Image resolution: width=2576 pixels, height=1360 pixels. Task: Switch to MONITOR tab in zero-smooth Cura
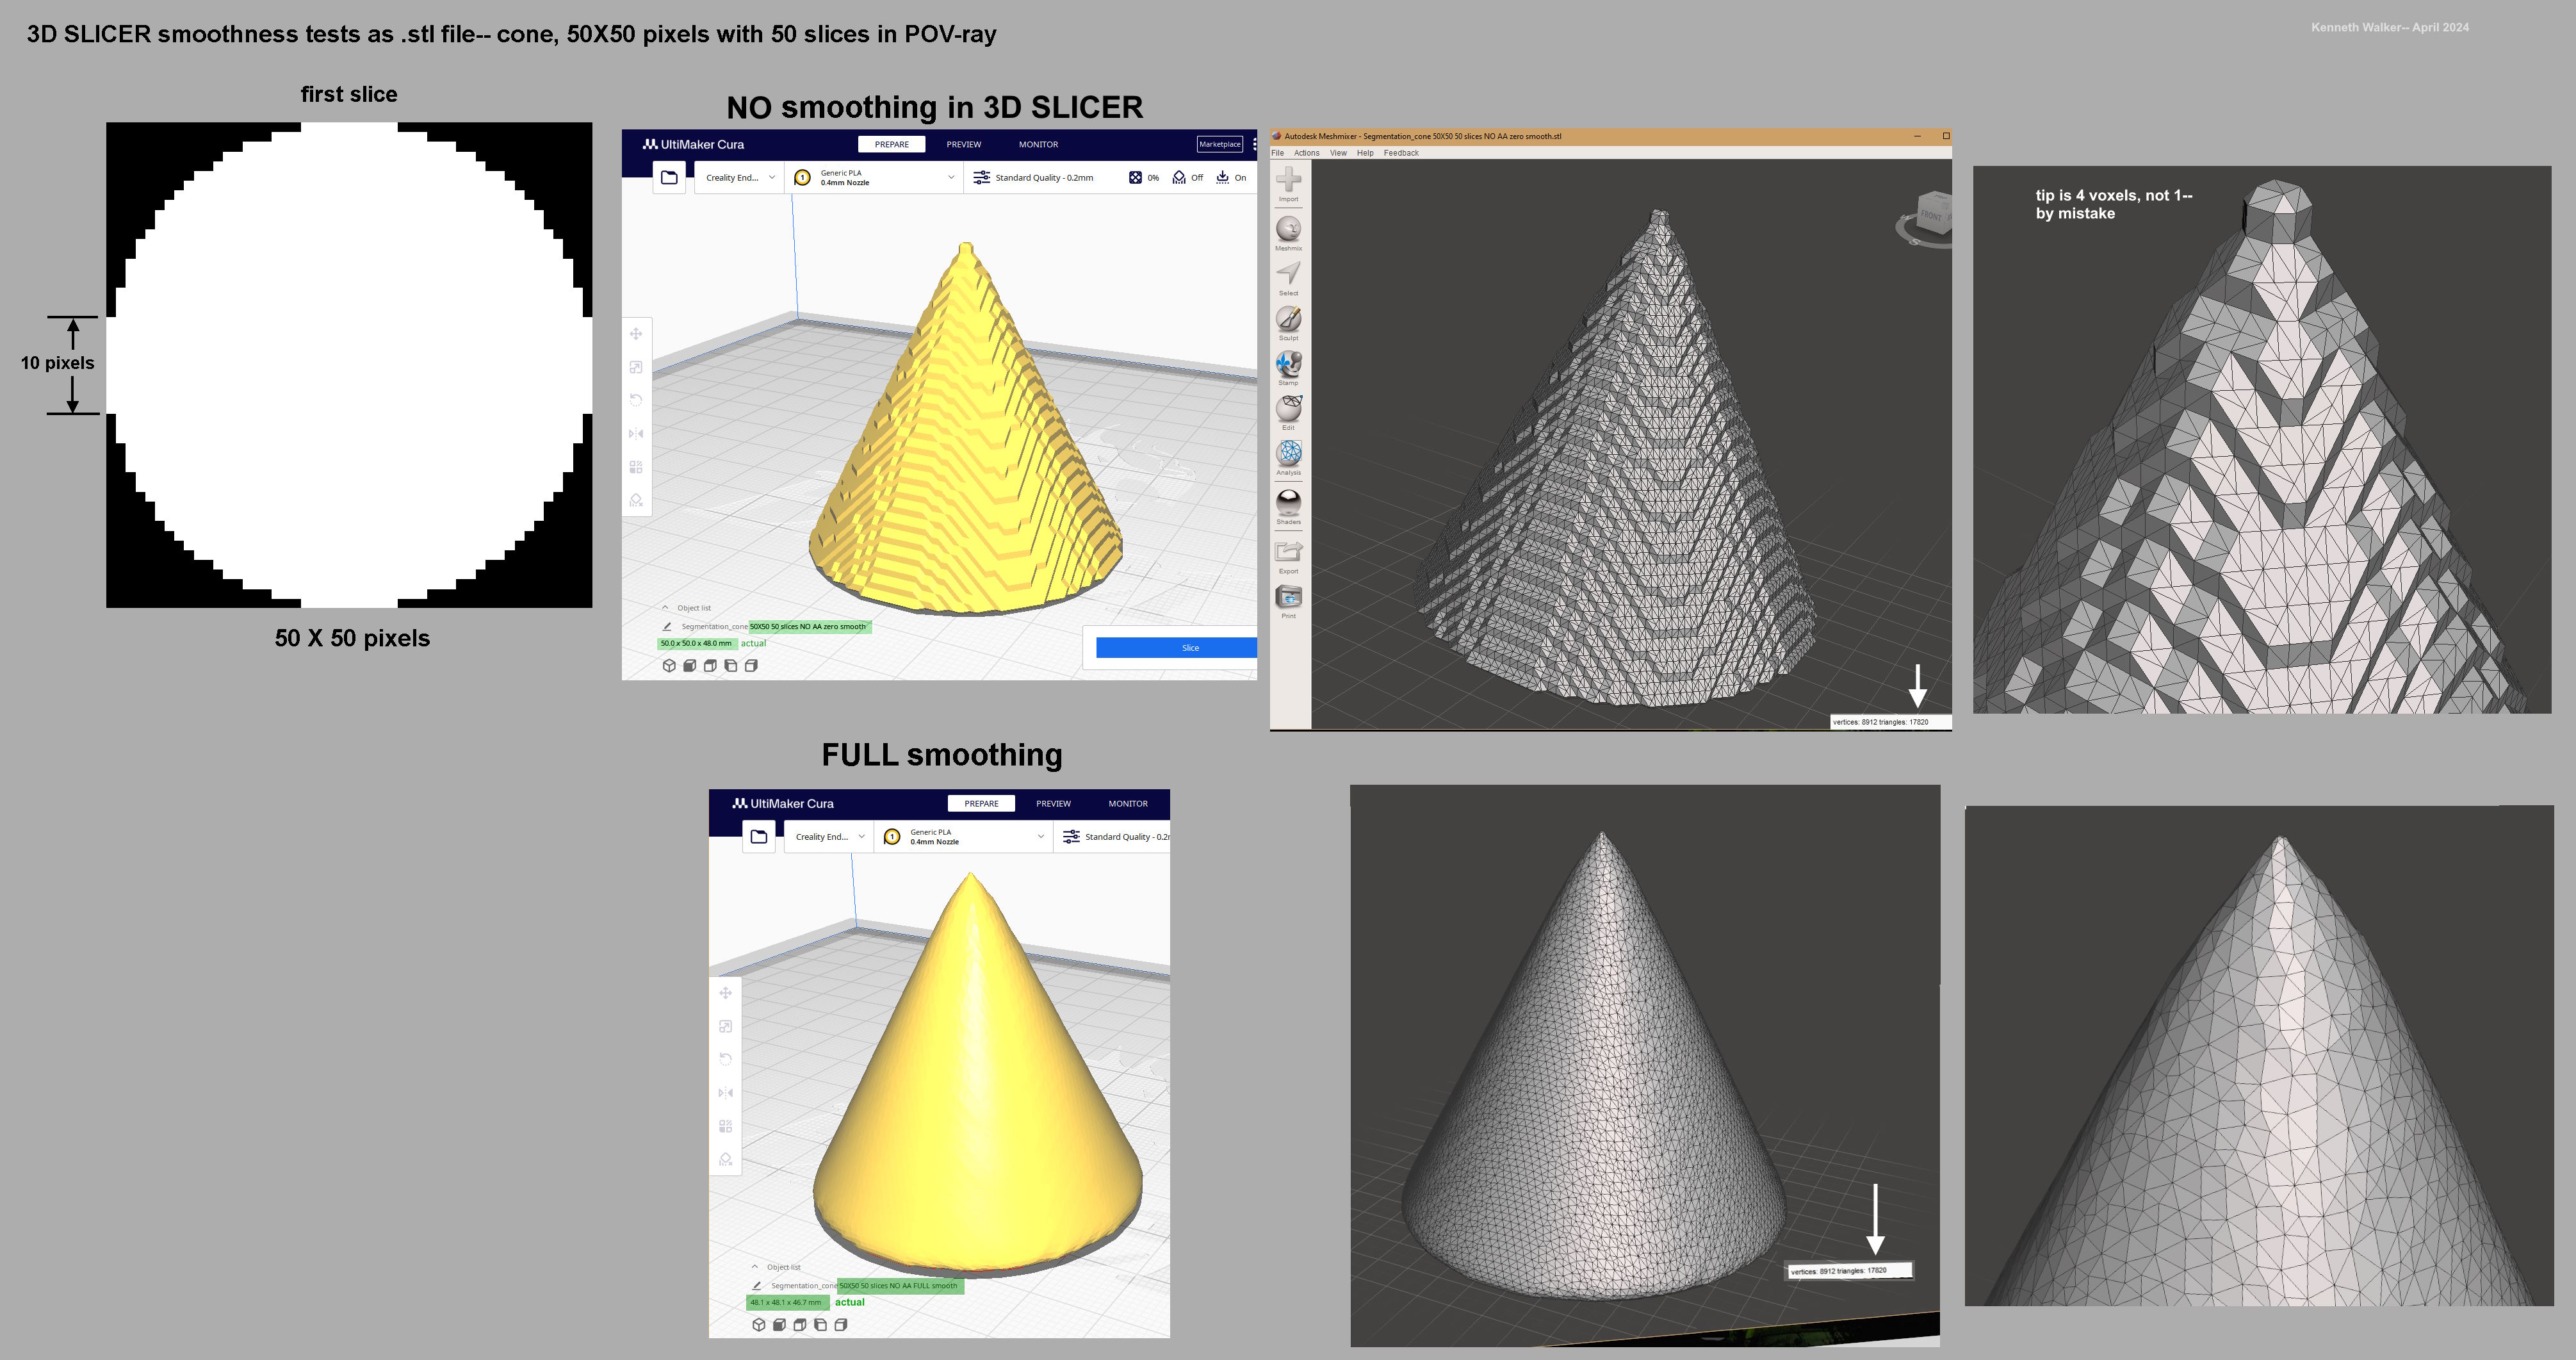point(1038,144)
